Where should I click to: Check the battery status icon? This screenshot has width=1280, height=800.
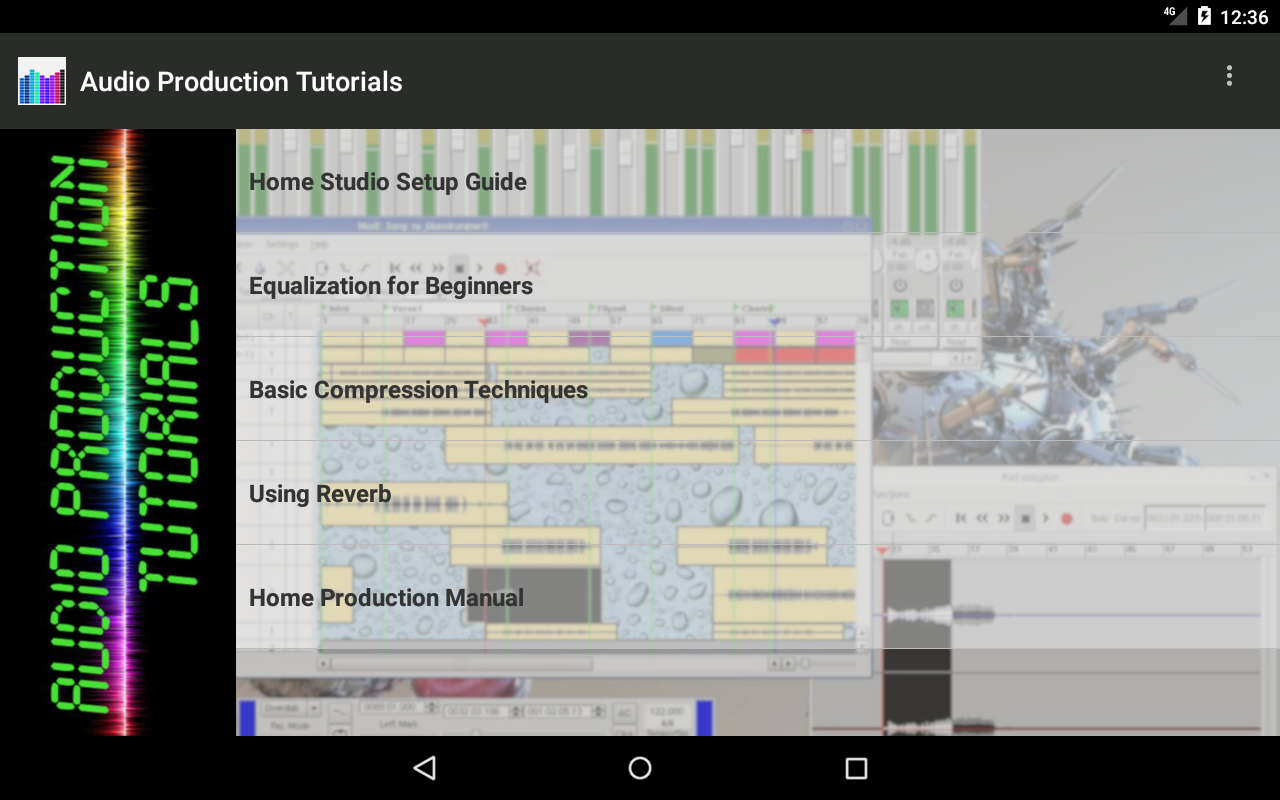point(1204,16)
